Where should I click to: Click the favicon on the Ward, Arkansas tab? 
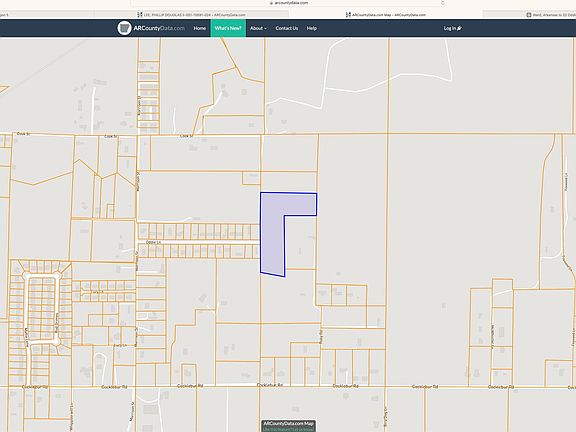tap(529, 15)
